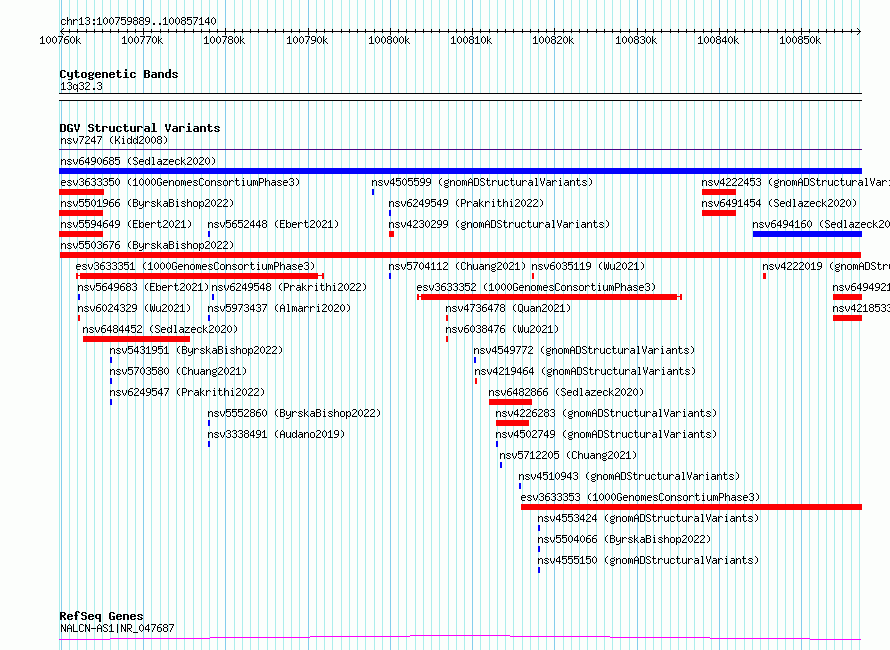Select esv3633352 1000Genomes variant label
The width and height of the screenshot is (890, 650).
click(x=536, y=287)
